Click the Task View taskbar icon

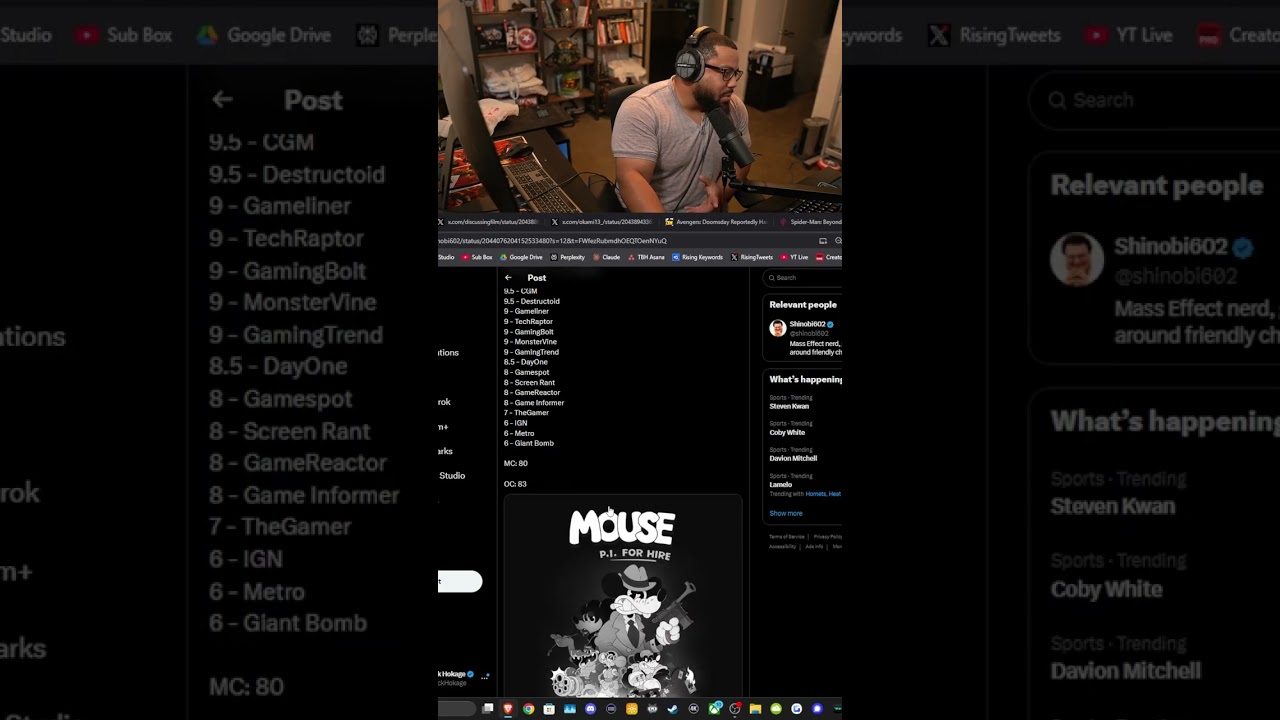pyautogui.click(x=488, y=709)
